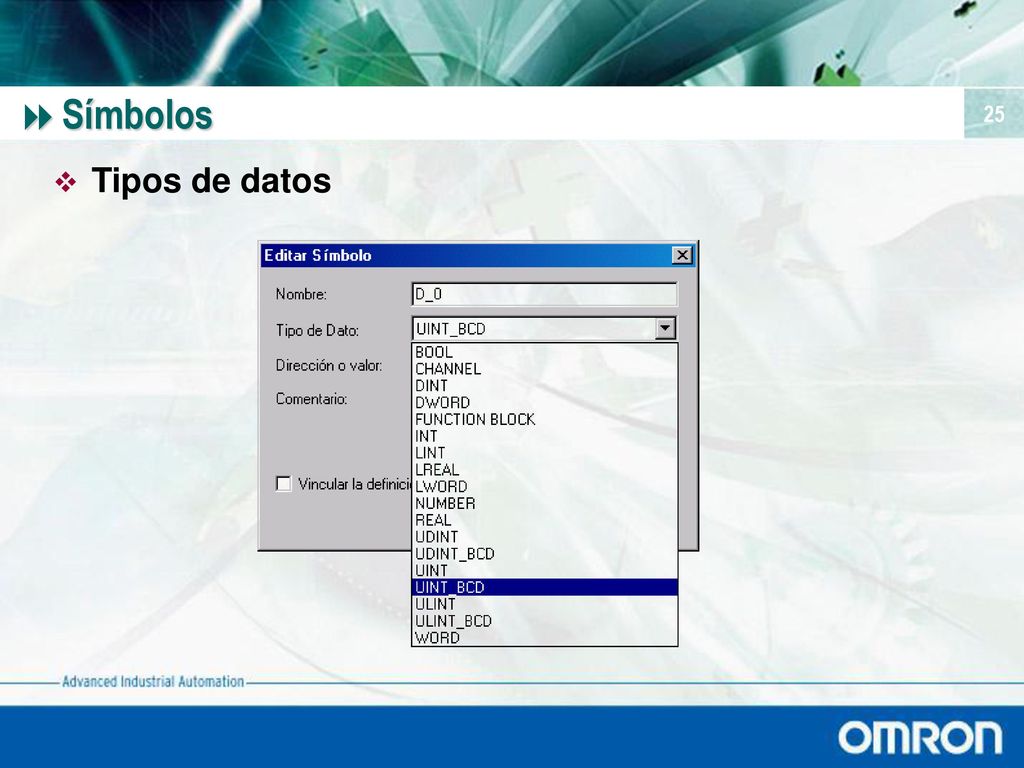Screen dimensions: 1024x768
Task: Select BOOL from the data type list
Action: 545,352
